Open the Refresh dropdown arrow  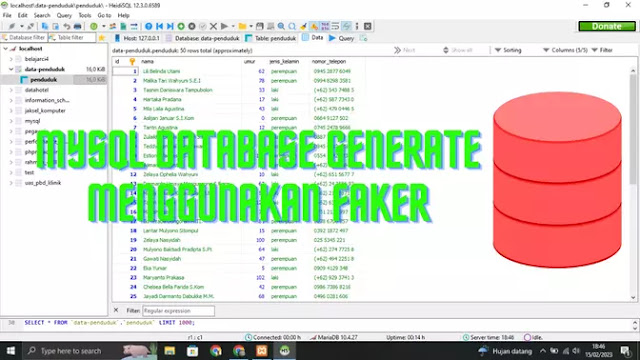pos(103,26)
